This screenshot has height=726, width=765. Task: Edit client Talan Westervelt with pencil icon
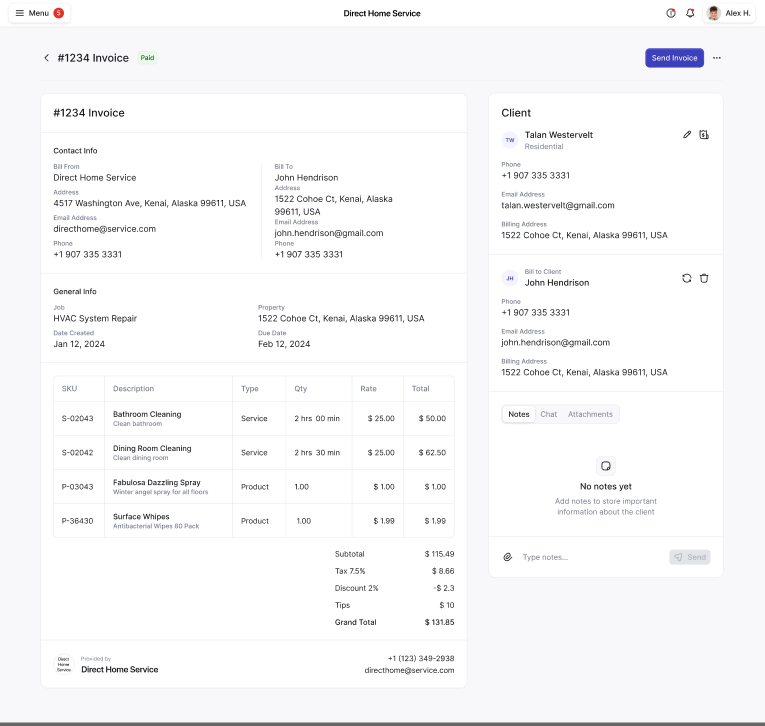(x=687, y=134)
